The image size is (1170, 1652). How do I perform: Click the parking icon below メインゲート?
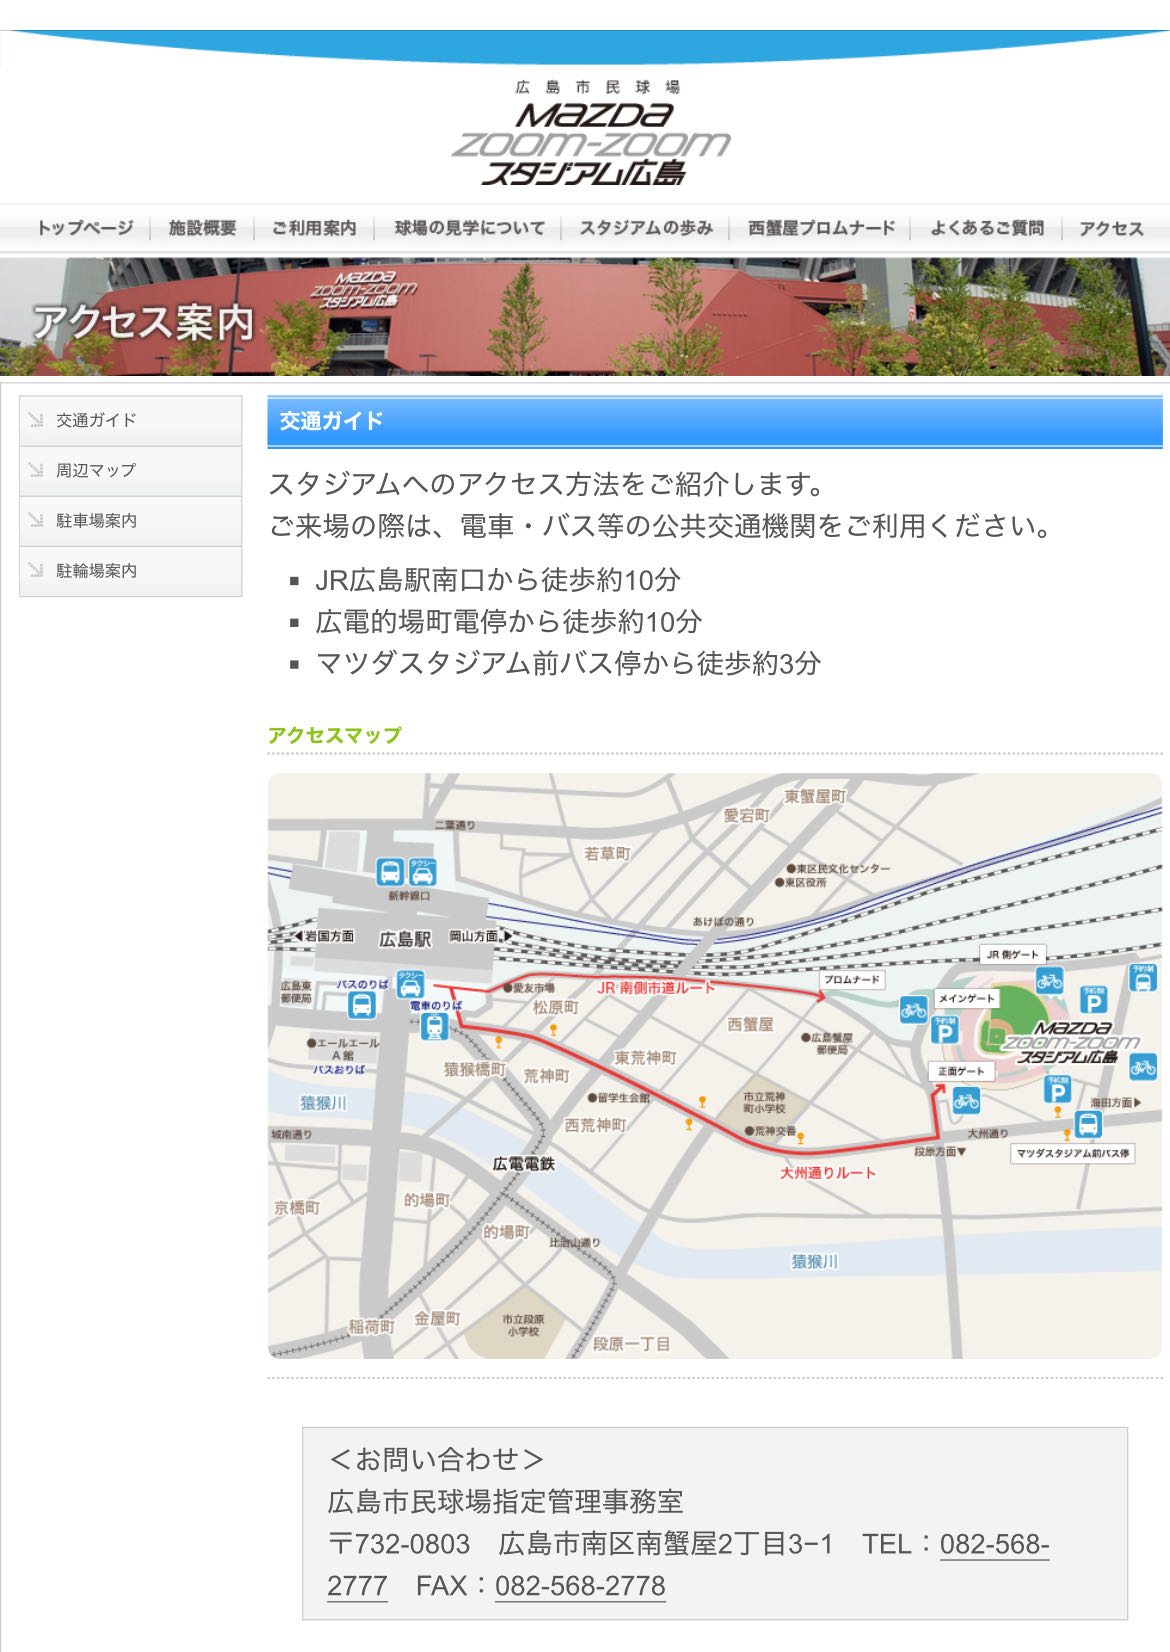point(945,1029)
